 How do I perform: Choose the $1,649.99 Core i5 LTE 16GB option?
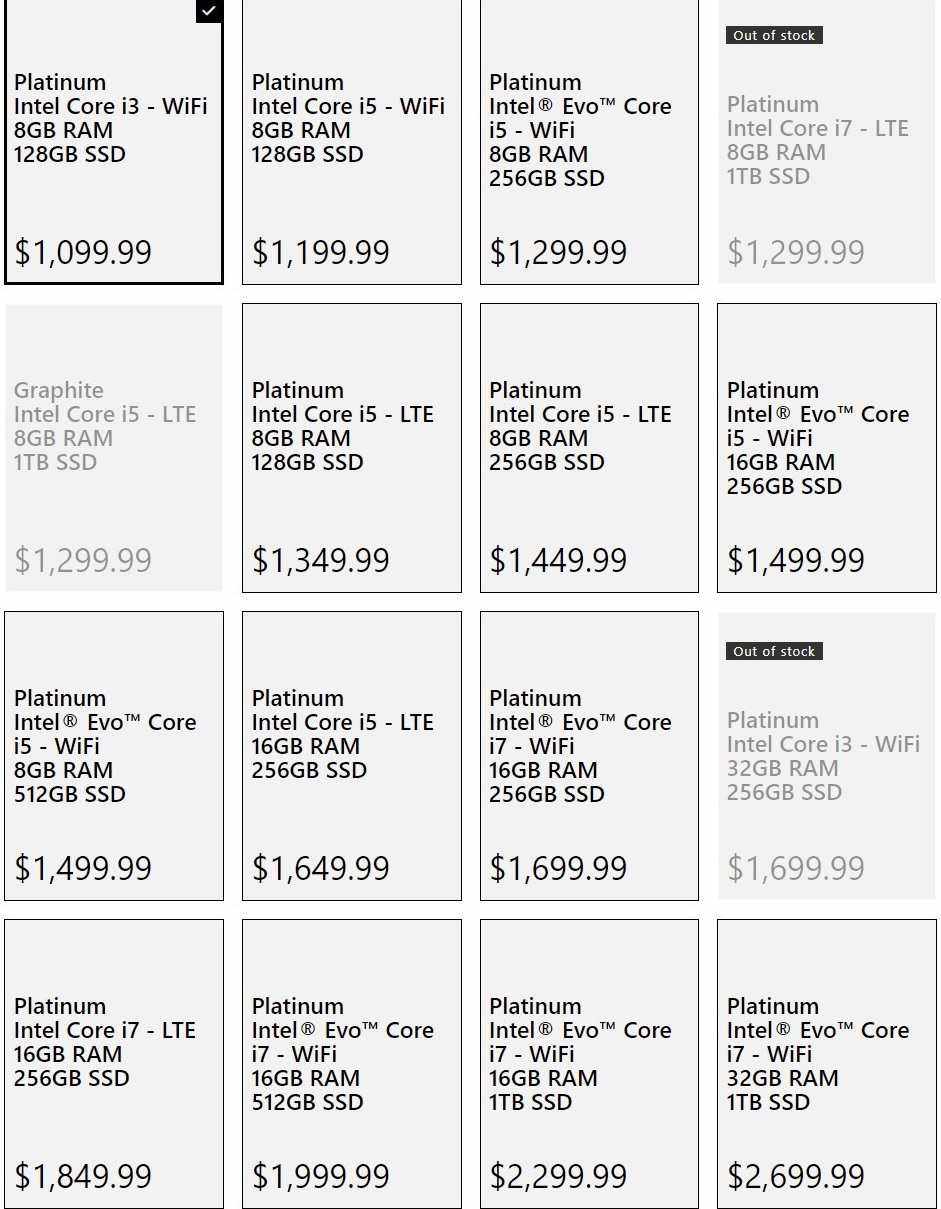(x=351, y=756)
